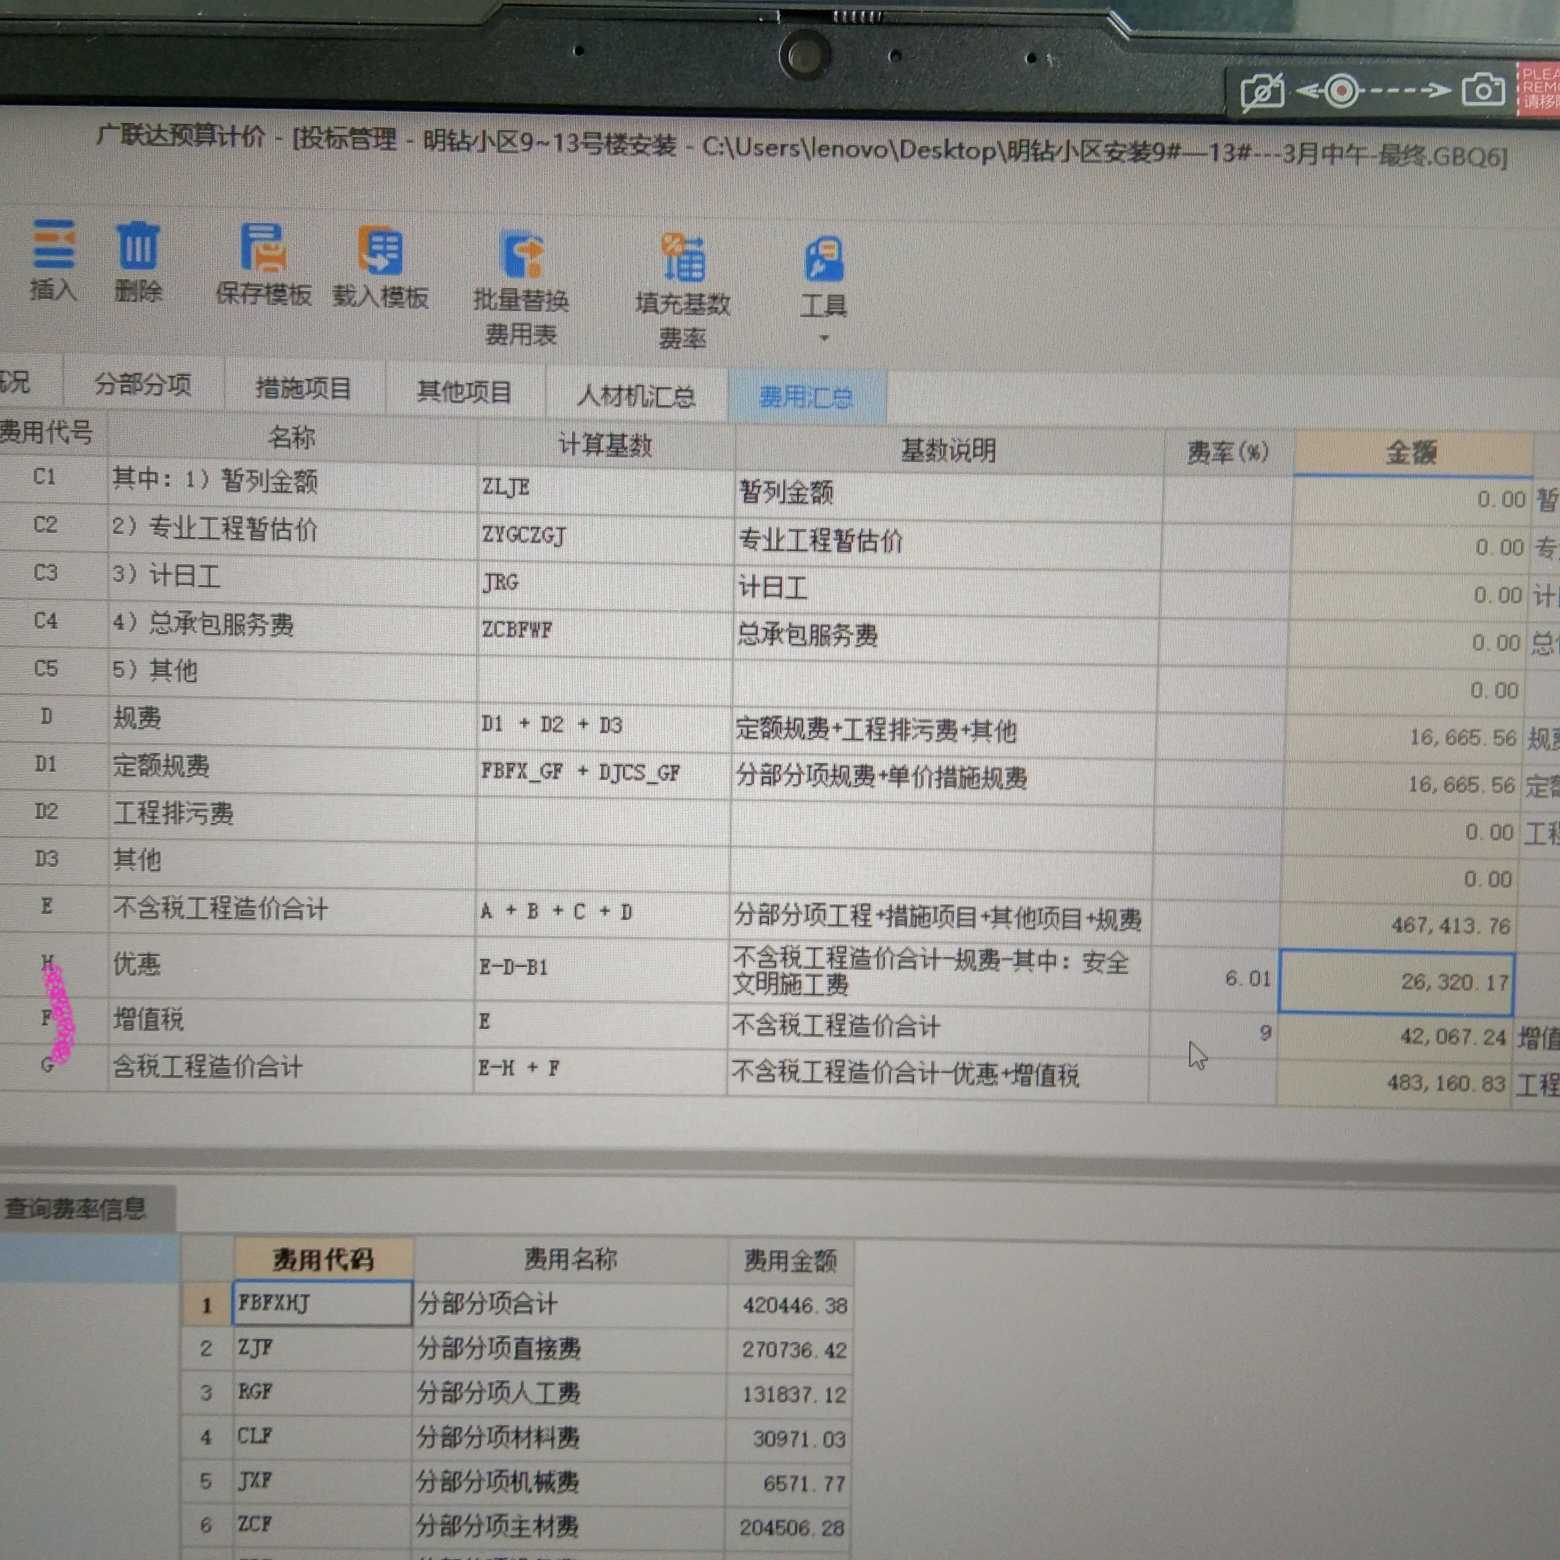
Task: Switch to the 分部分项 tab
Action: click(143, 384)
